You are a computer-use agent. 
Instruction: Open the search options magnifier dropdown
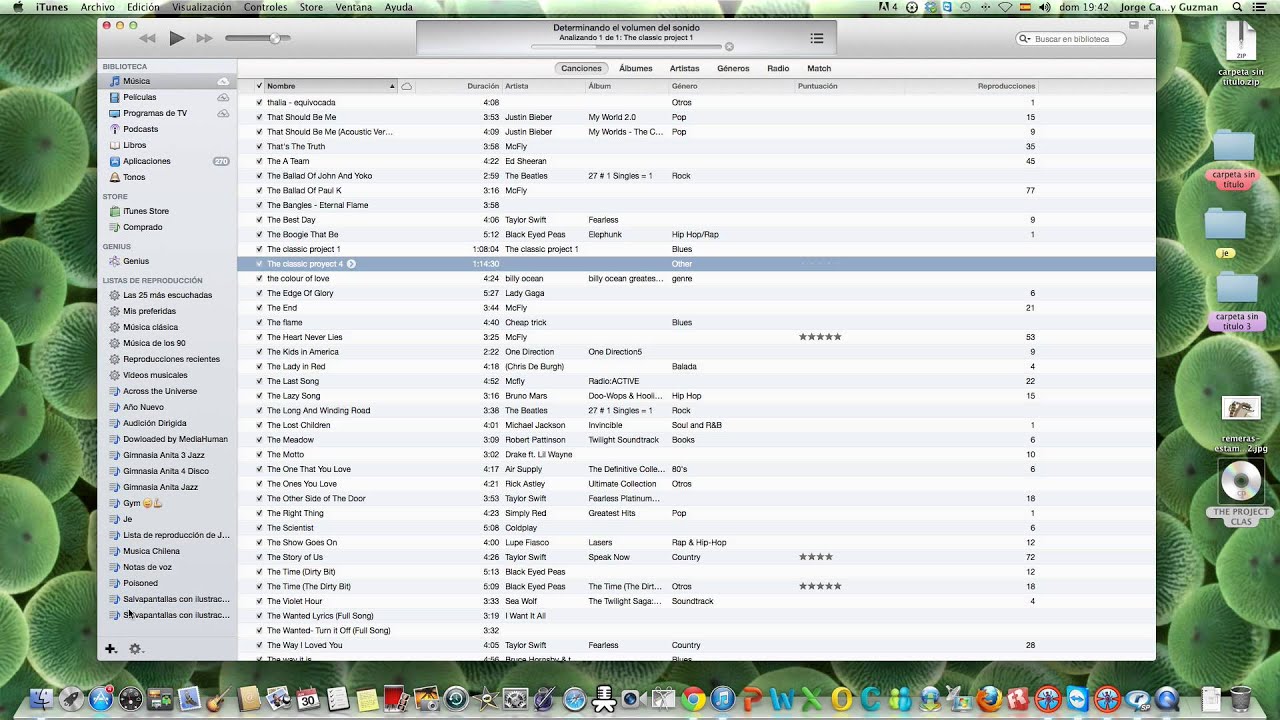[x=1025, y=39]
